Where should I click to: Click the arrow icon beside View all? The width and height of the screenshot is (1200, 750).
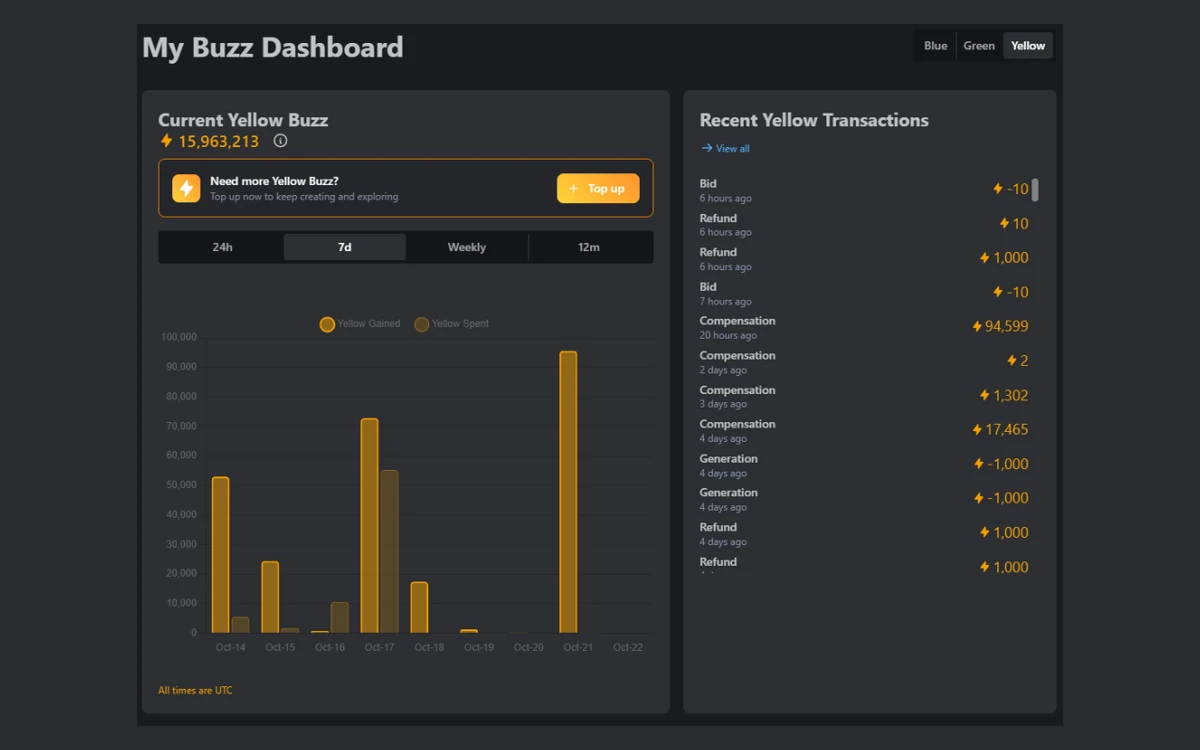tap(707, 148)
